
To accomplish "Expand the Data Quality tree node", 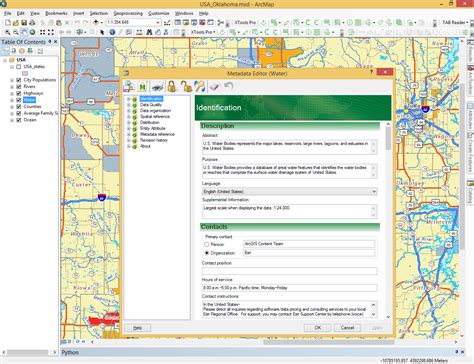I will point(129,105).
